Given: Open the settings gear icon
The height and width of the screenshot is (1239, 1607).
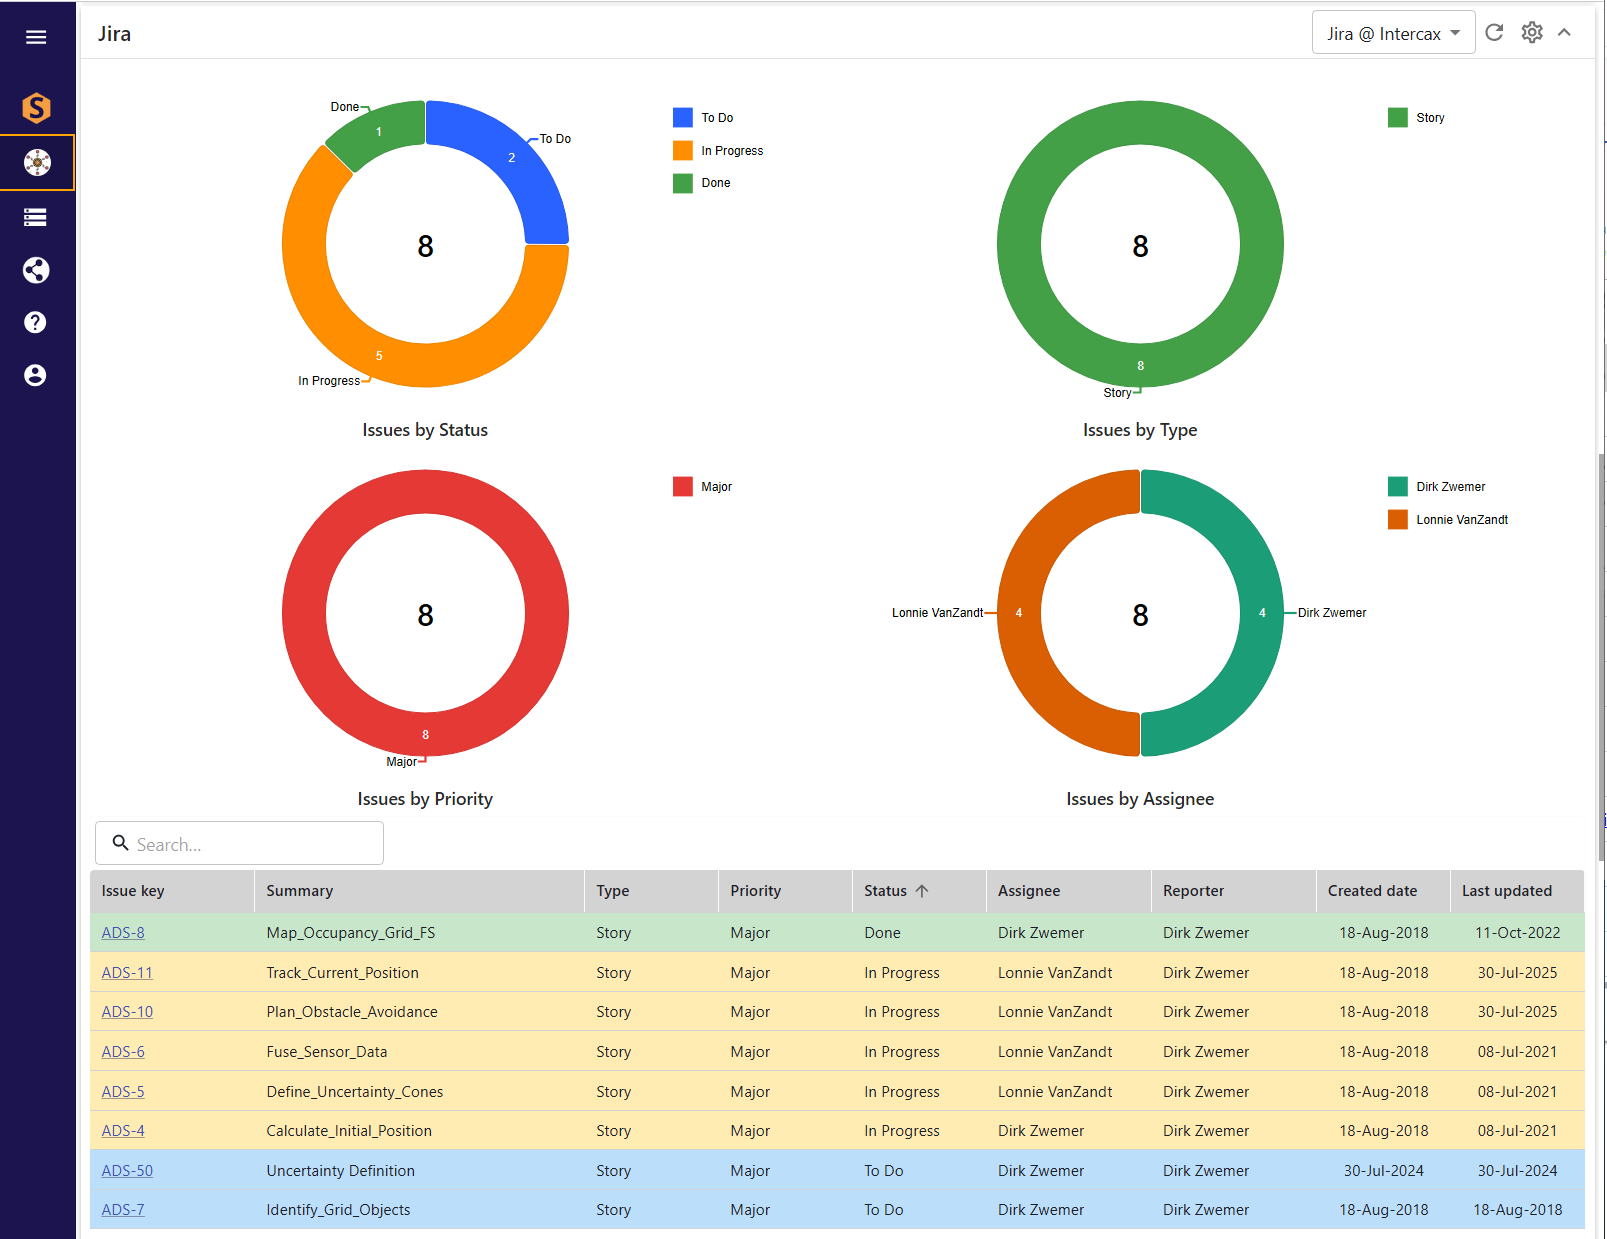Looking at the screenshot, I should (1532, 33).
